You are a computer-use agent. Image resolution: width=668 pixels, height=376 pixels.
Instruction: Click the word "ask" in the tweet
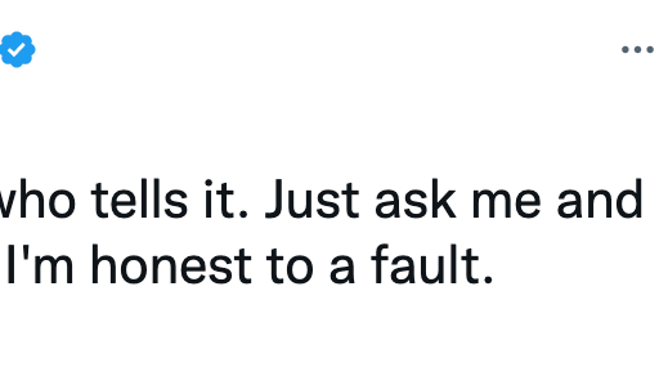[x=415, y=199]
